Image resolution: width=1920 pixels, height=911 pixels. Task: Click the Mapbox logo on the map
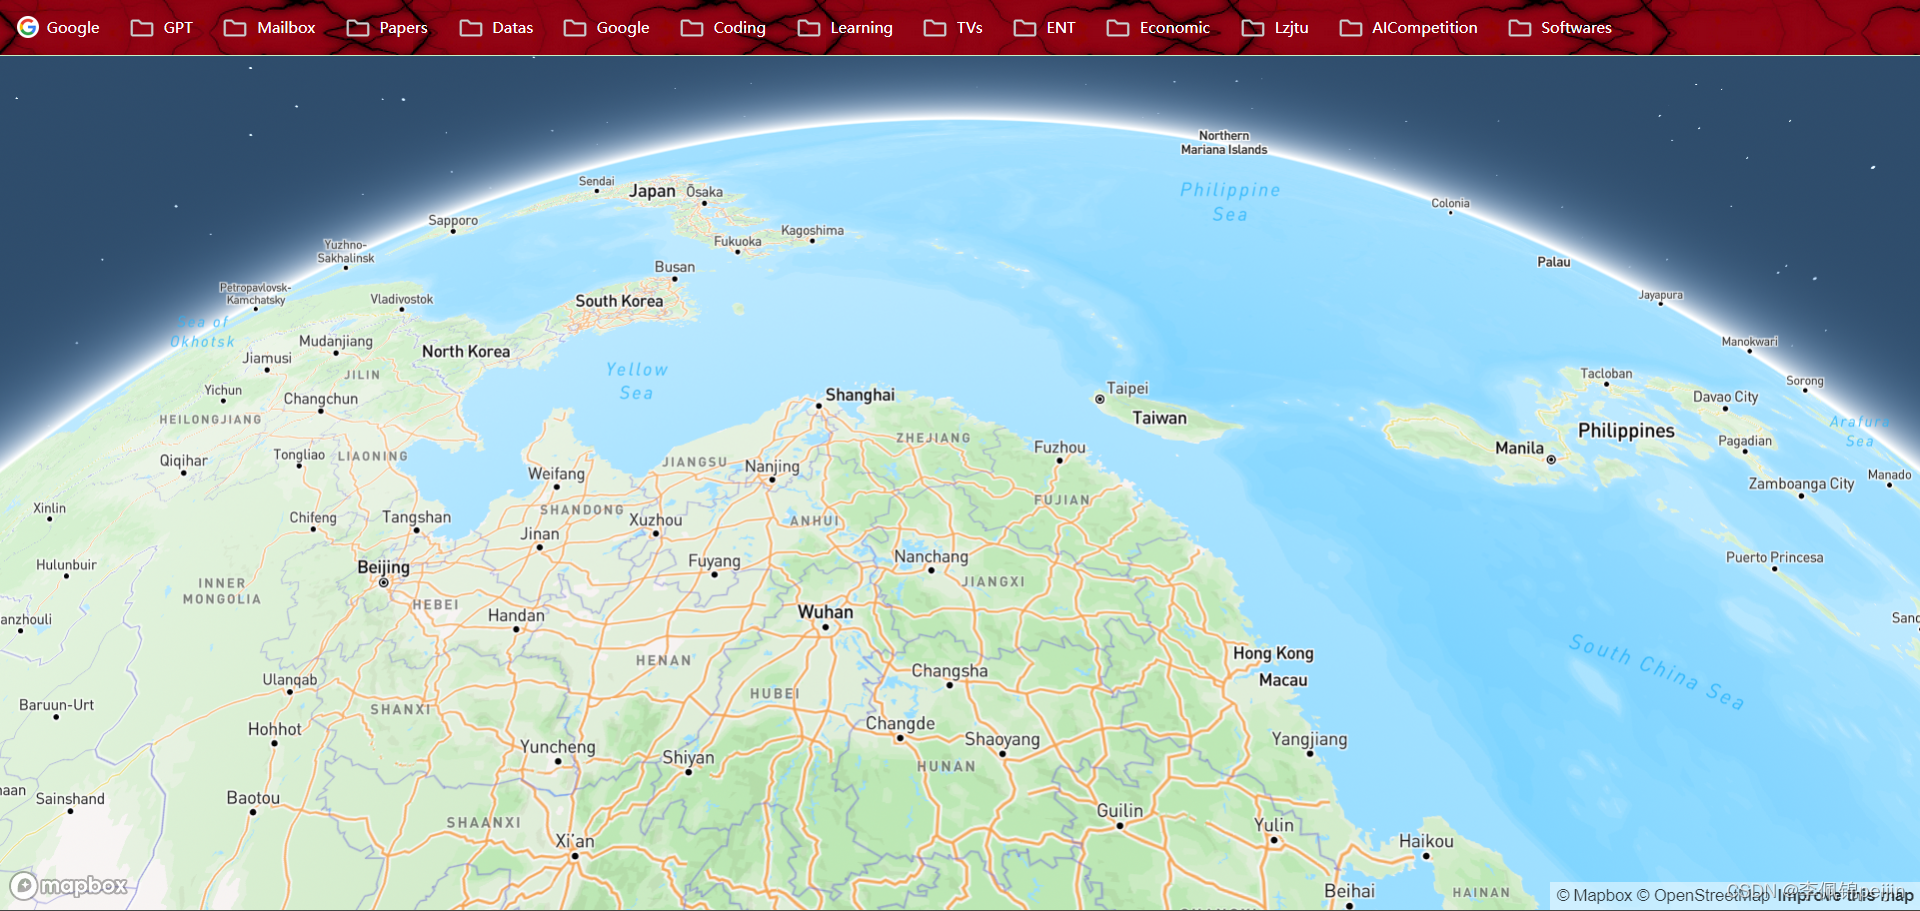(69, 886)
